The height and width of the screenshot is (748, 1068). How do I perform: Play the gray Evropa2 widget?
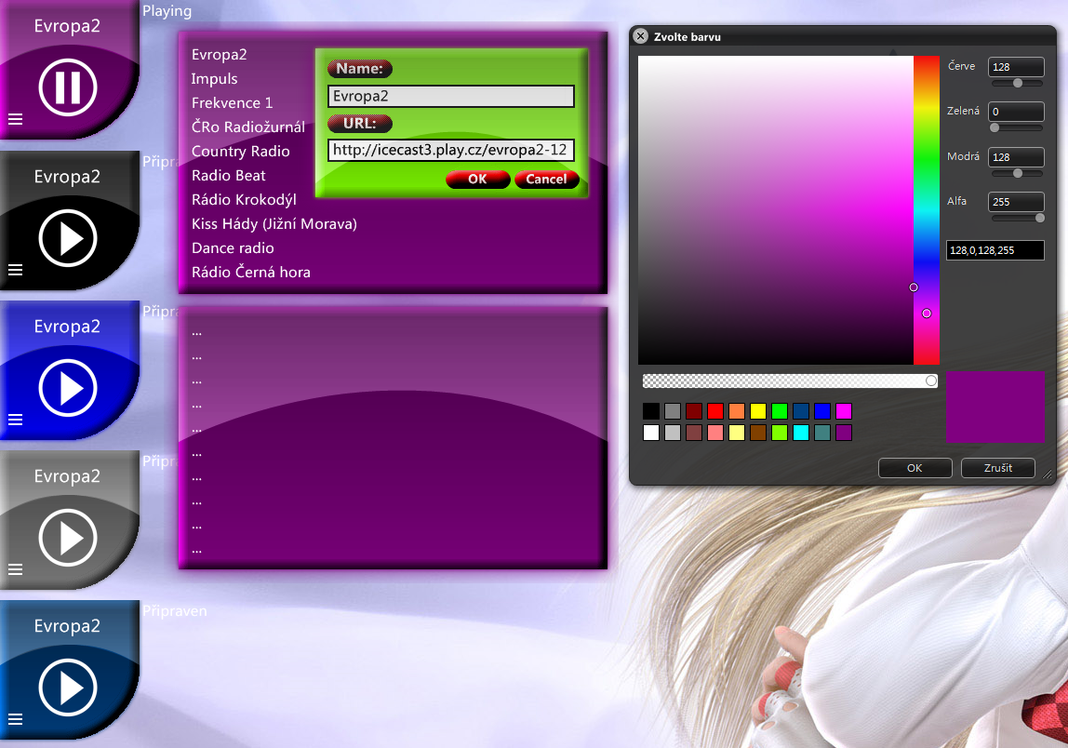pos(68,537)
